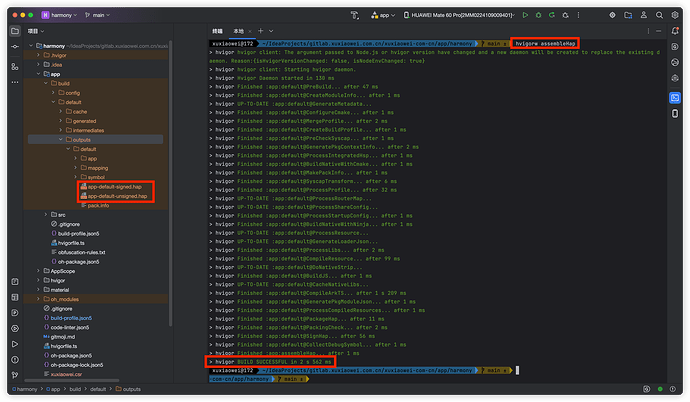Image resolution: width=690 pixels, height=402 pixels.
Task: Open Search Everywhere magnifier
Action: pos(659,15)
